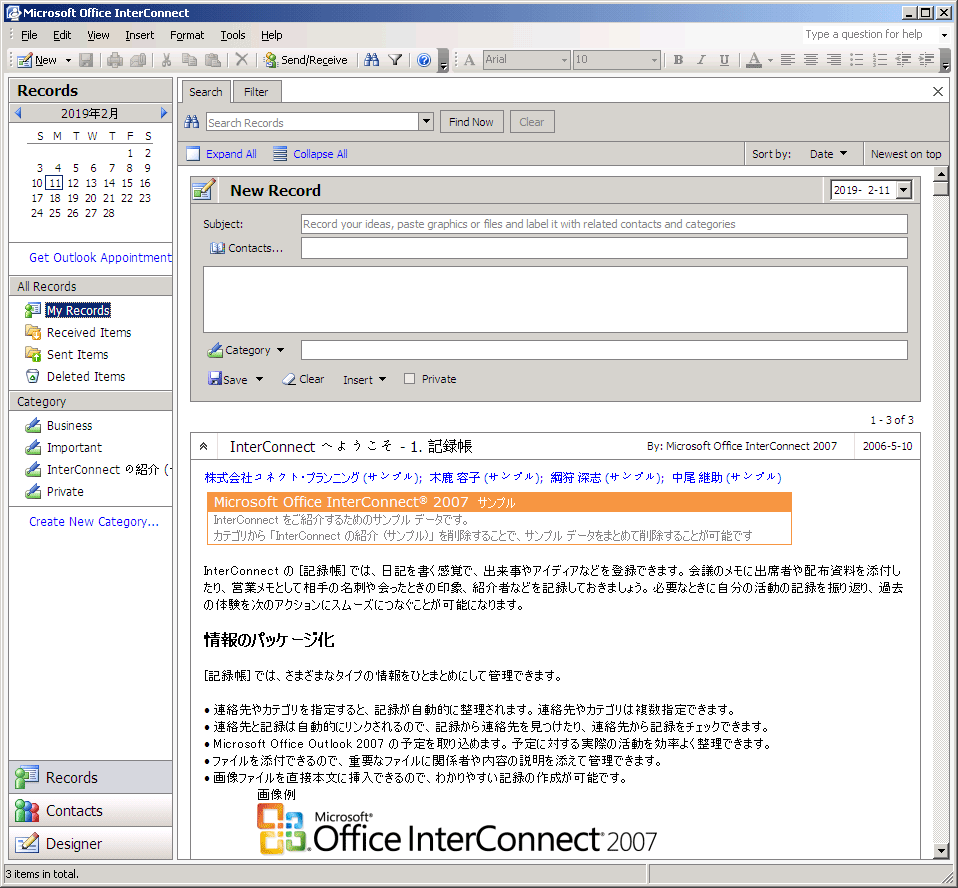Click the Find Now button

(471, 122)
